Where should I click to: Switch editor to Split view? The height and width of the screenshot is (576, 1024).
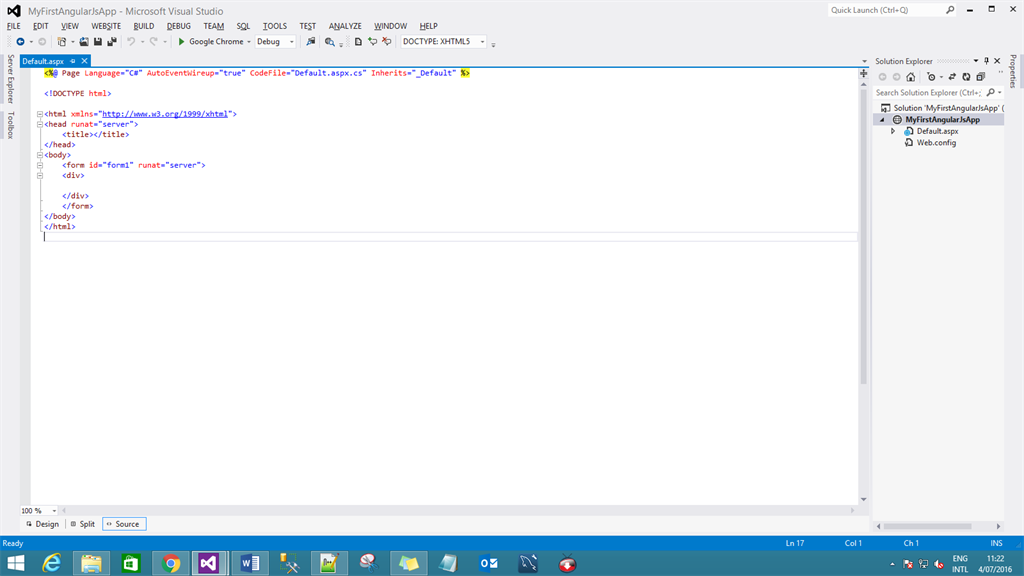(83, 524)
